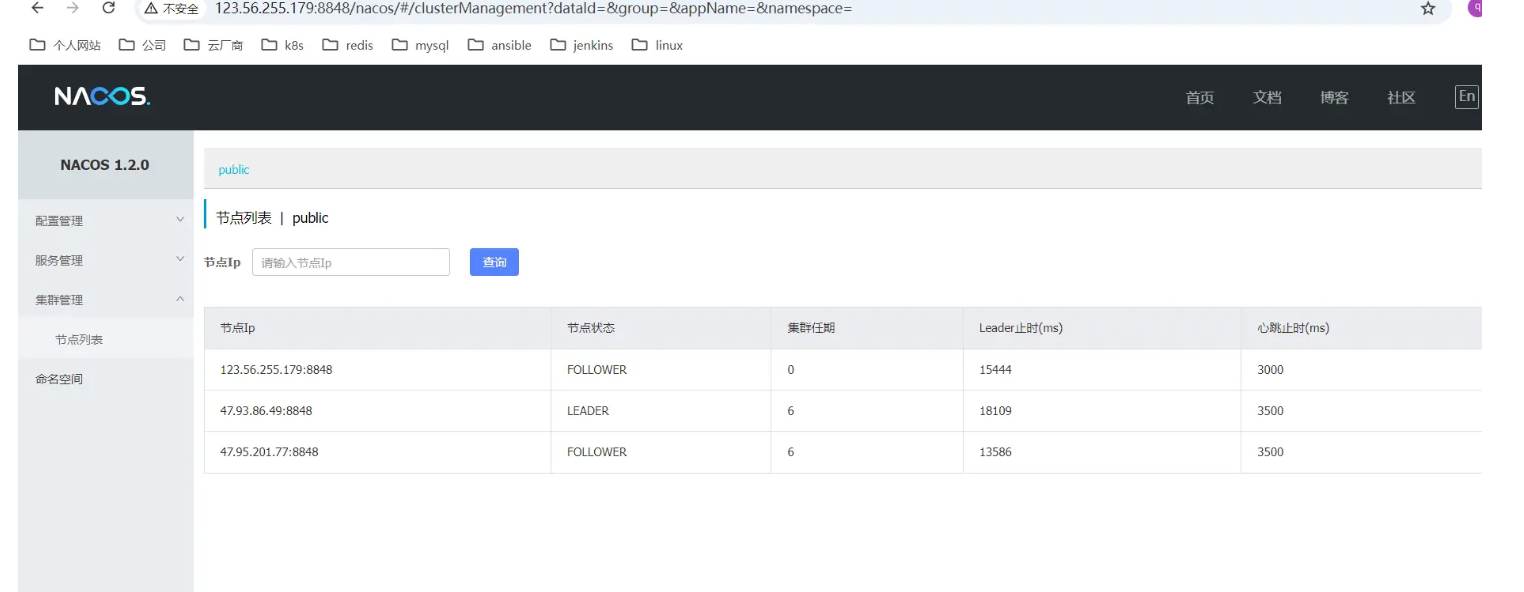Click the 查询 button
This screenshot has height=592, width=1524.
tap(494, 262)
